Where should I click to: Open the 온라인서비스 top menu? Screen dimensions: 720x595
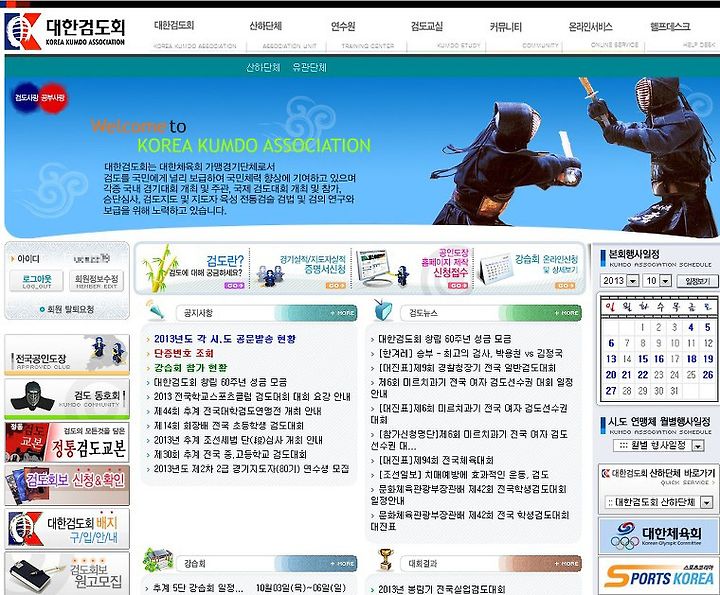591,27
